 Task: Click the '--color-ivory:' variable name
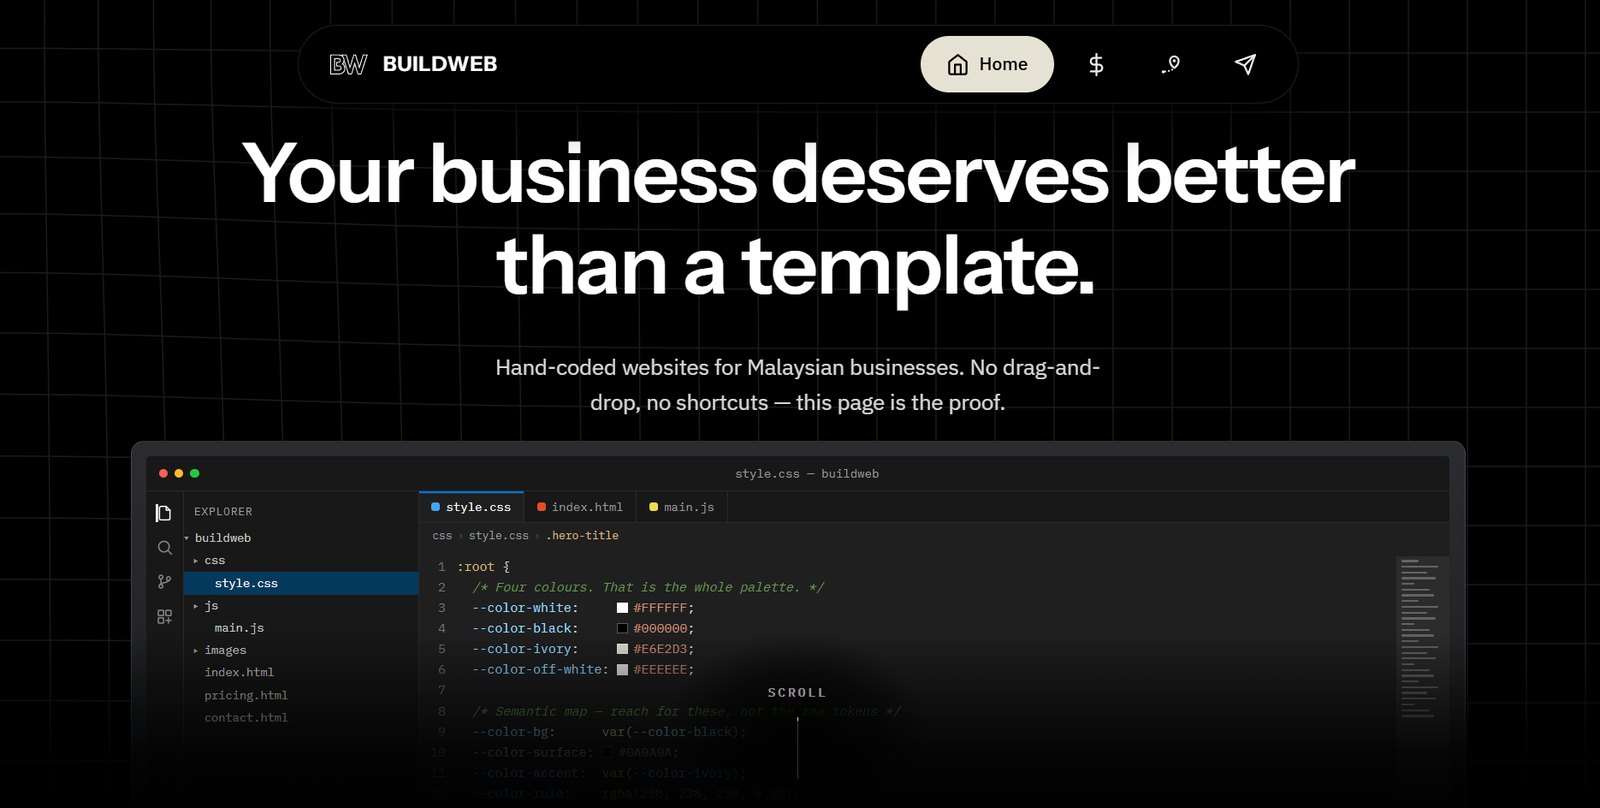(525, 649)
